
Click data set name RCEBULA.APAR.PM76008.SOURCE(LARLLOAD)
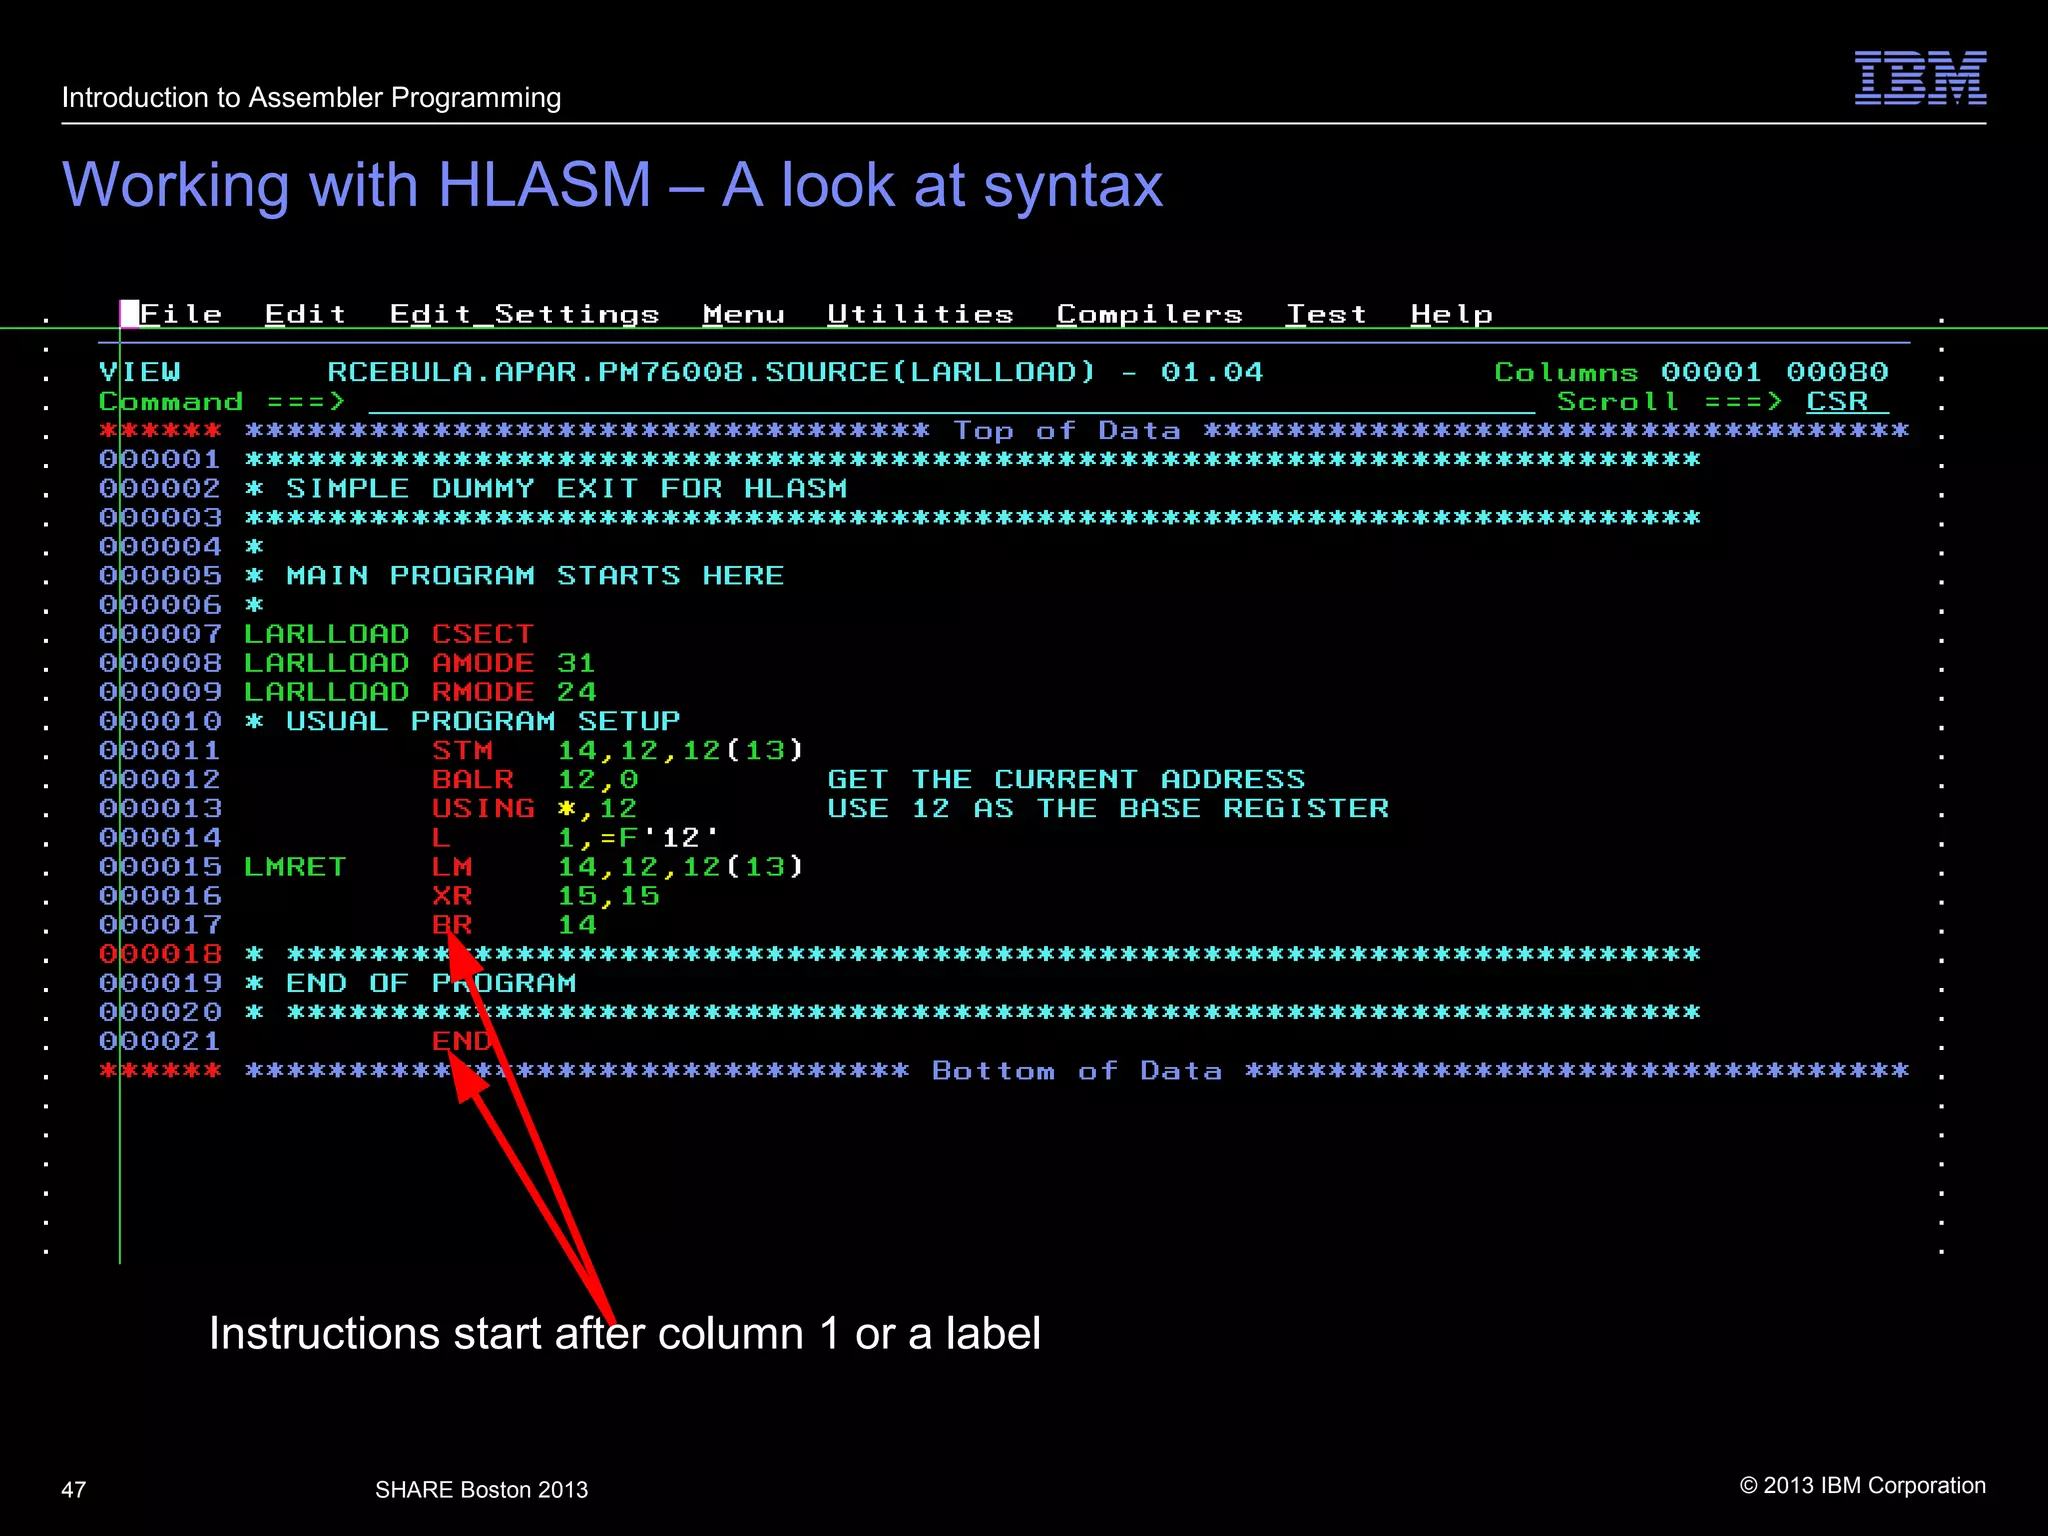(x=711, y=372)
